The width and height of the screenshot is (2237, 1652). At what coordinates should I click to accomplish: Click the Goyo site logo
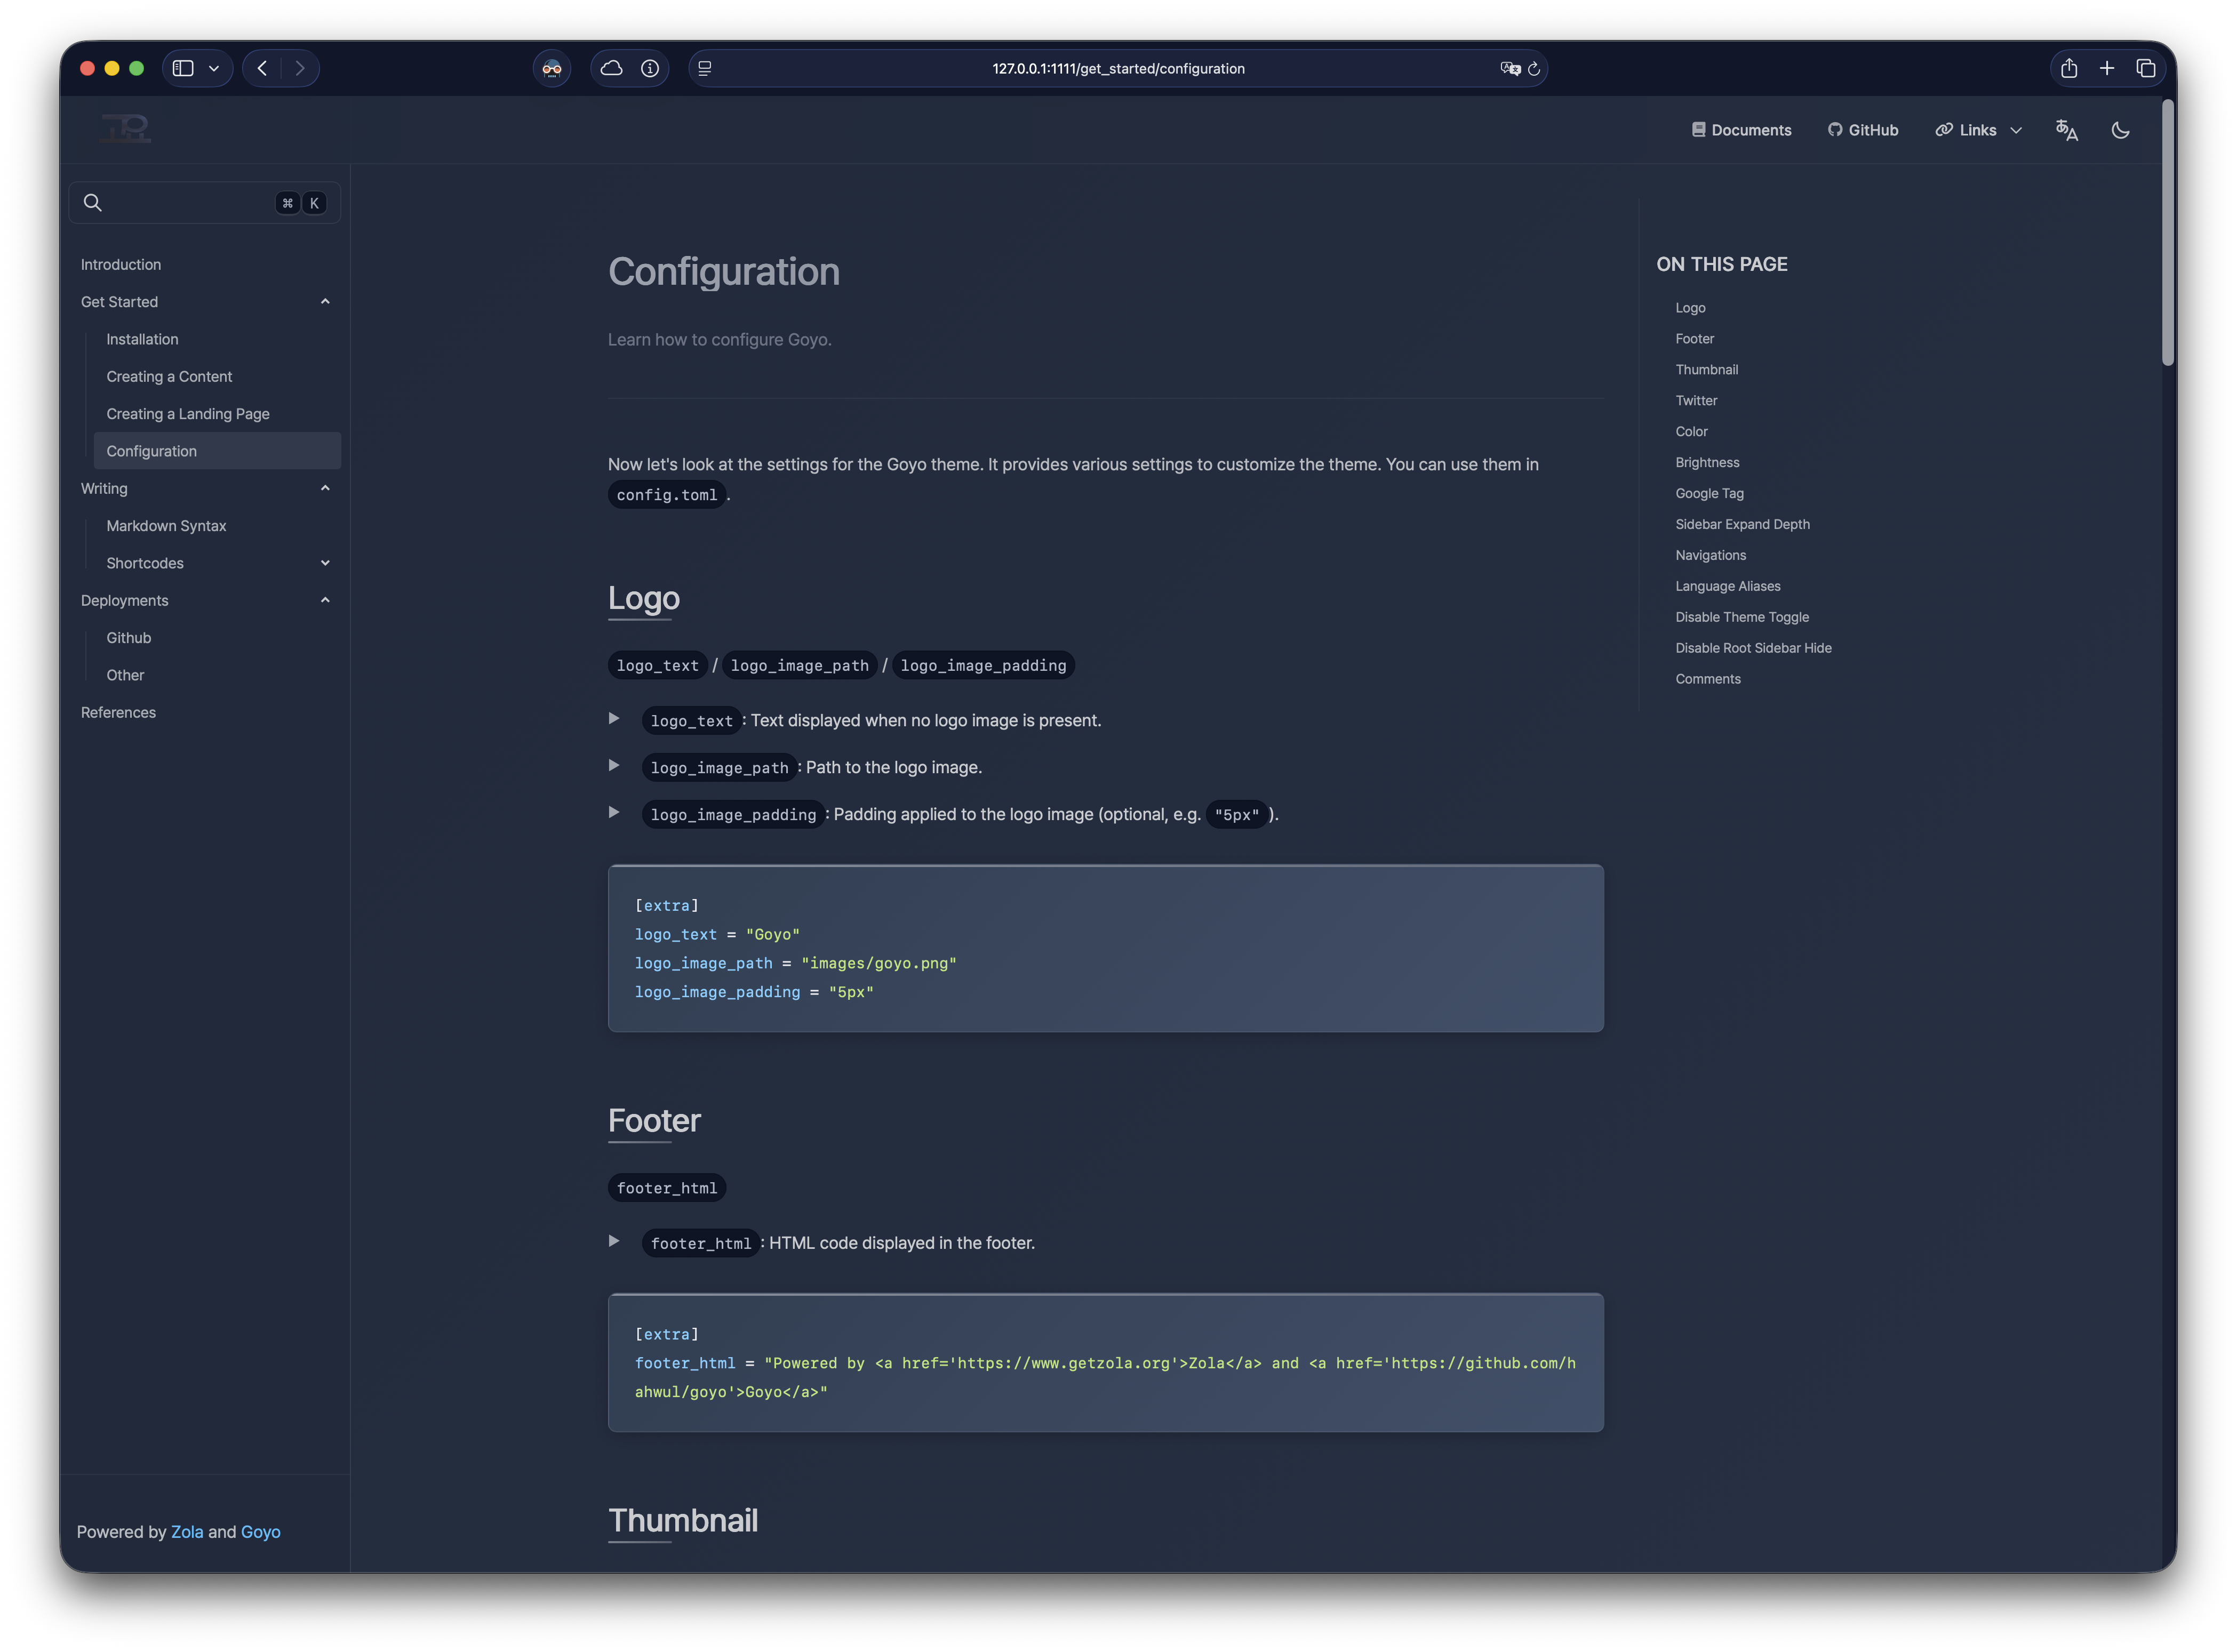(x=127, y=129)
